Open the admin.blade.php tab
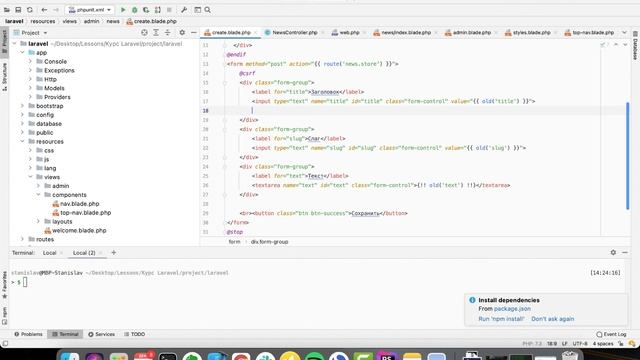The height and width of the screenshot is (360, 640). tap(471, 33)
